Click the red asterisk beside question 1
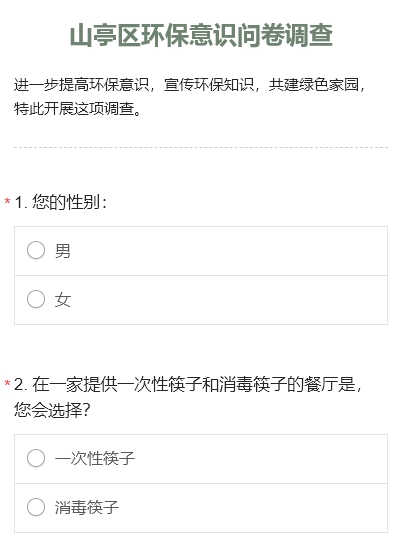The image size is (396, 554). pos(7,202)
